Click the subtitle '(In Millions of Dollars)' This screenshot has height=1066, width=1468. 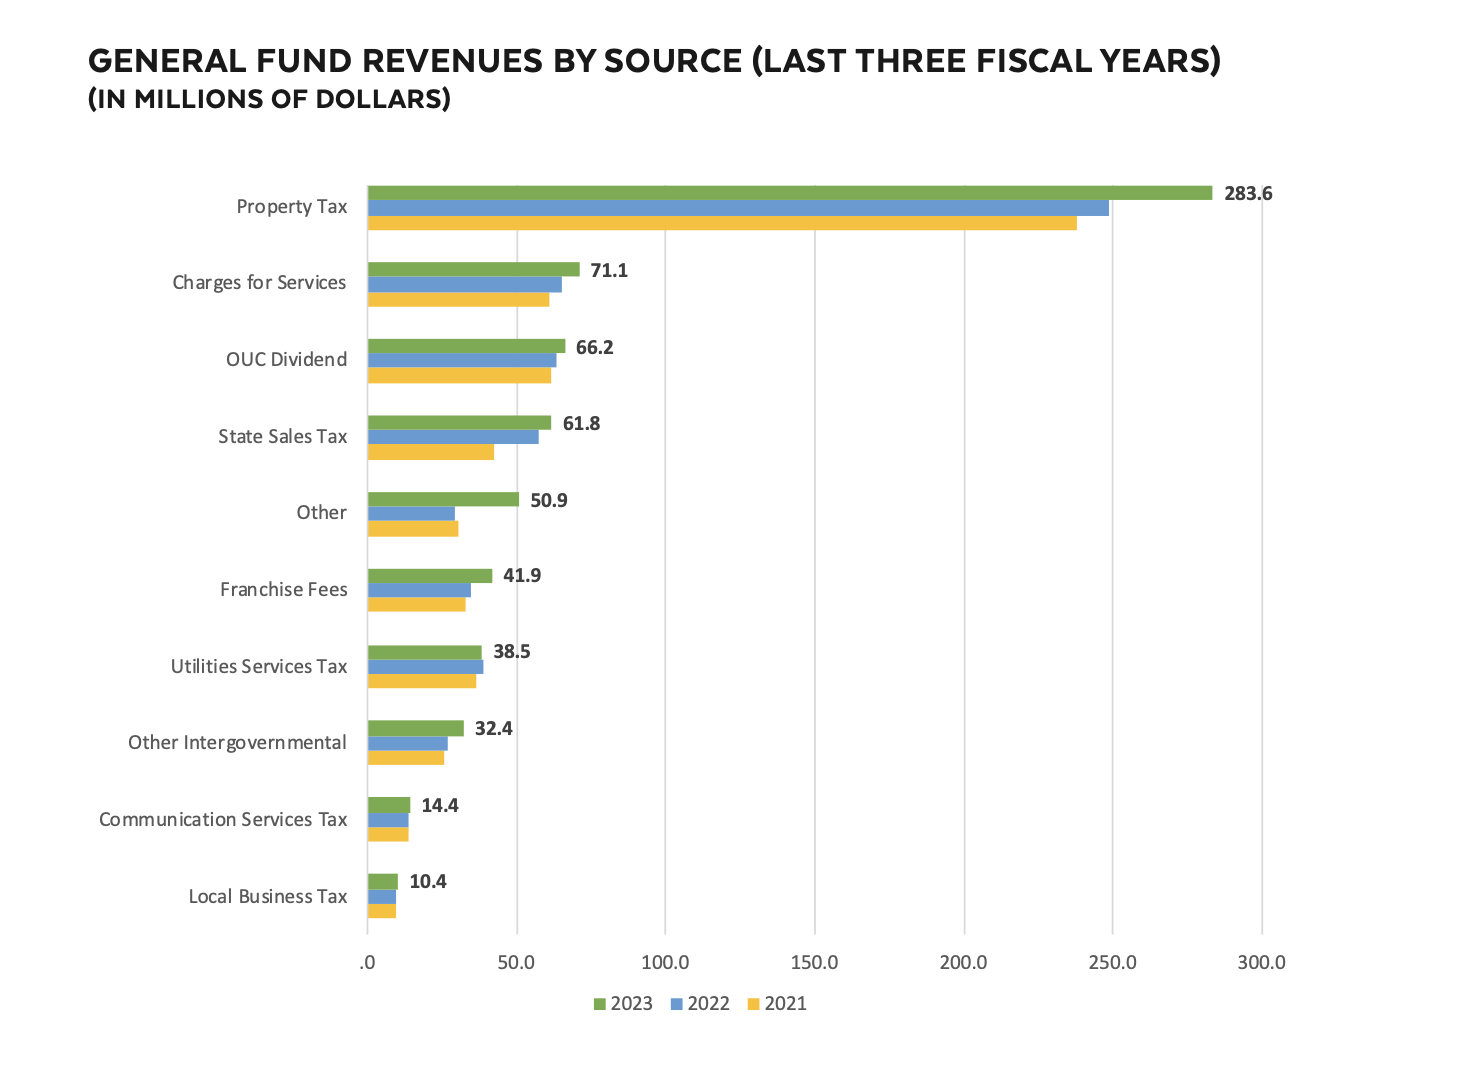click(x=269, y=99)
